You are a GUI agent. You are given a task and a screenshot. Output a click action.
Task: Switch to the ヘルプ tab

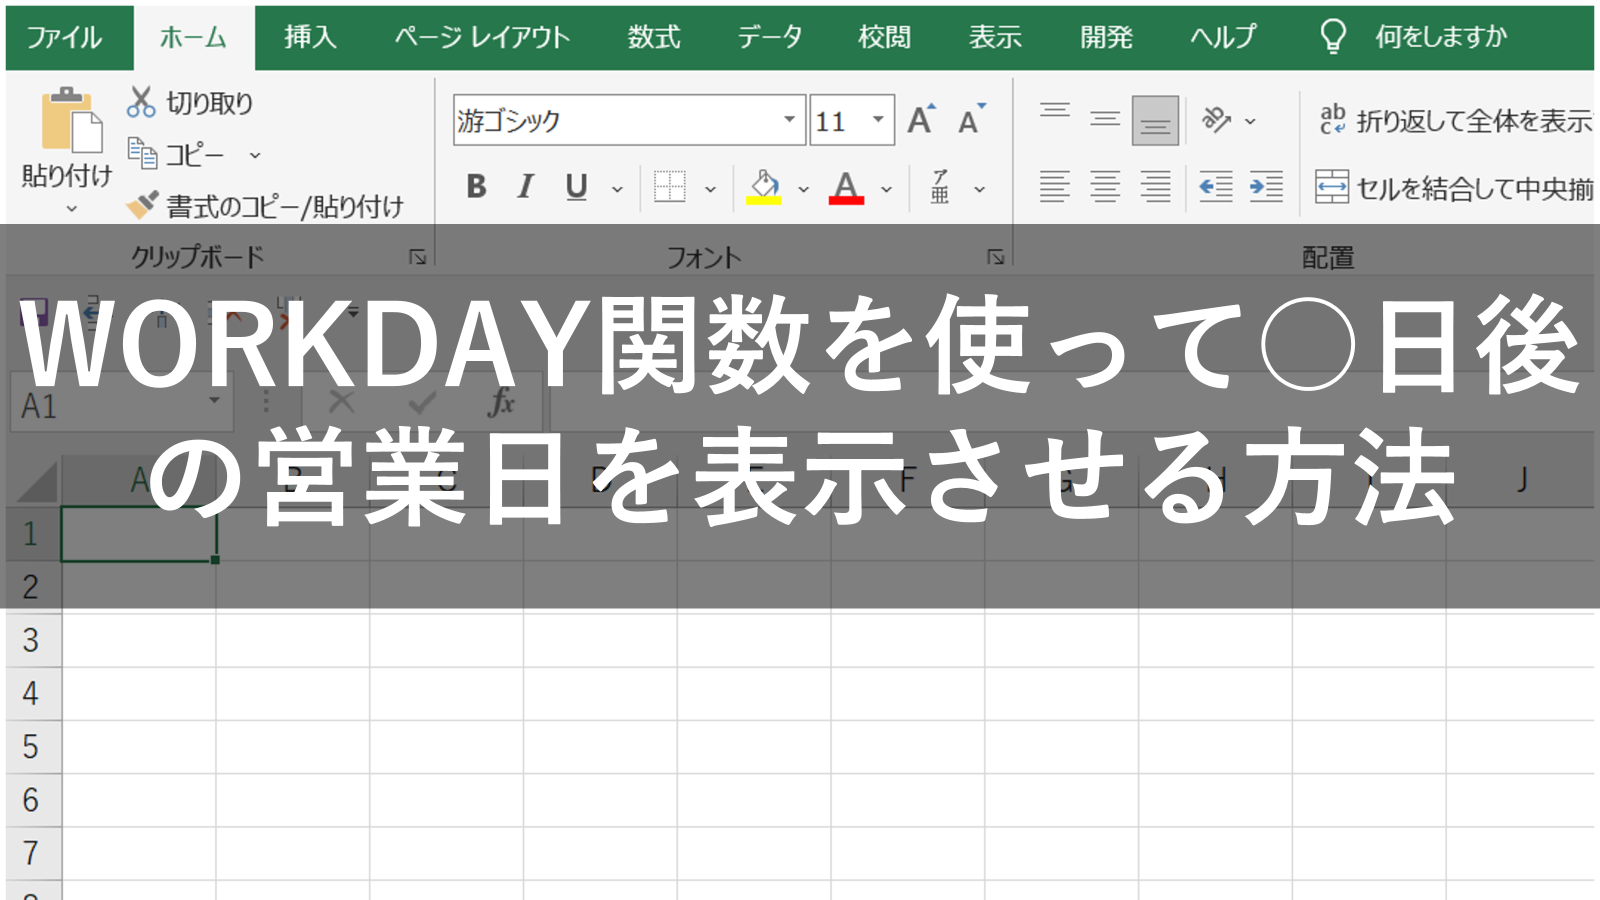pyautogui.click(x=1223, y=38)
